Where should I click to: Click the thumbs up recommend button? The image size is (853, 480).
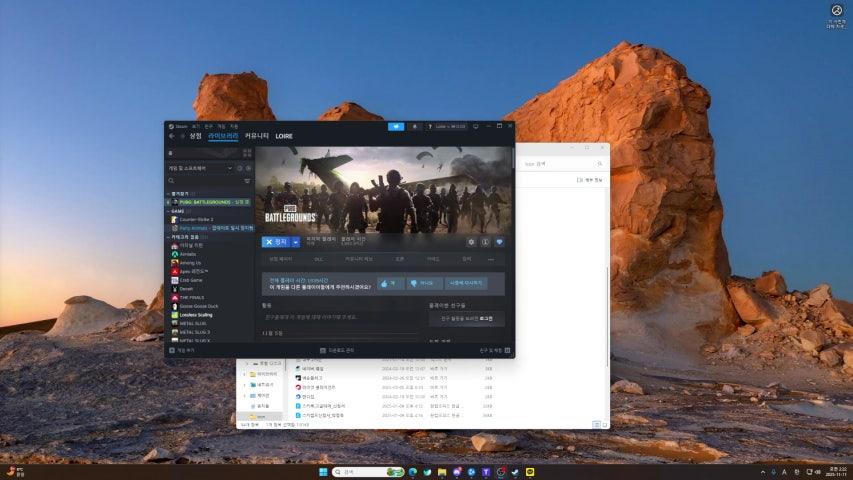pos(391,284)
